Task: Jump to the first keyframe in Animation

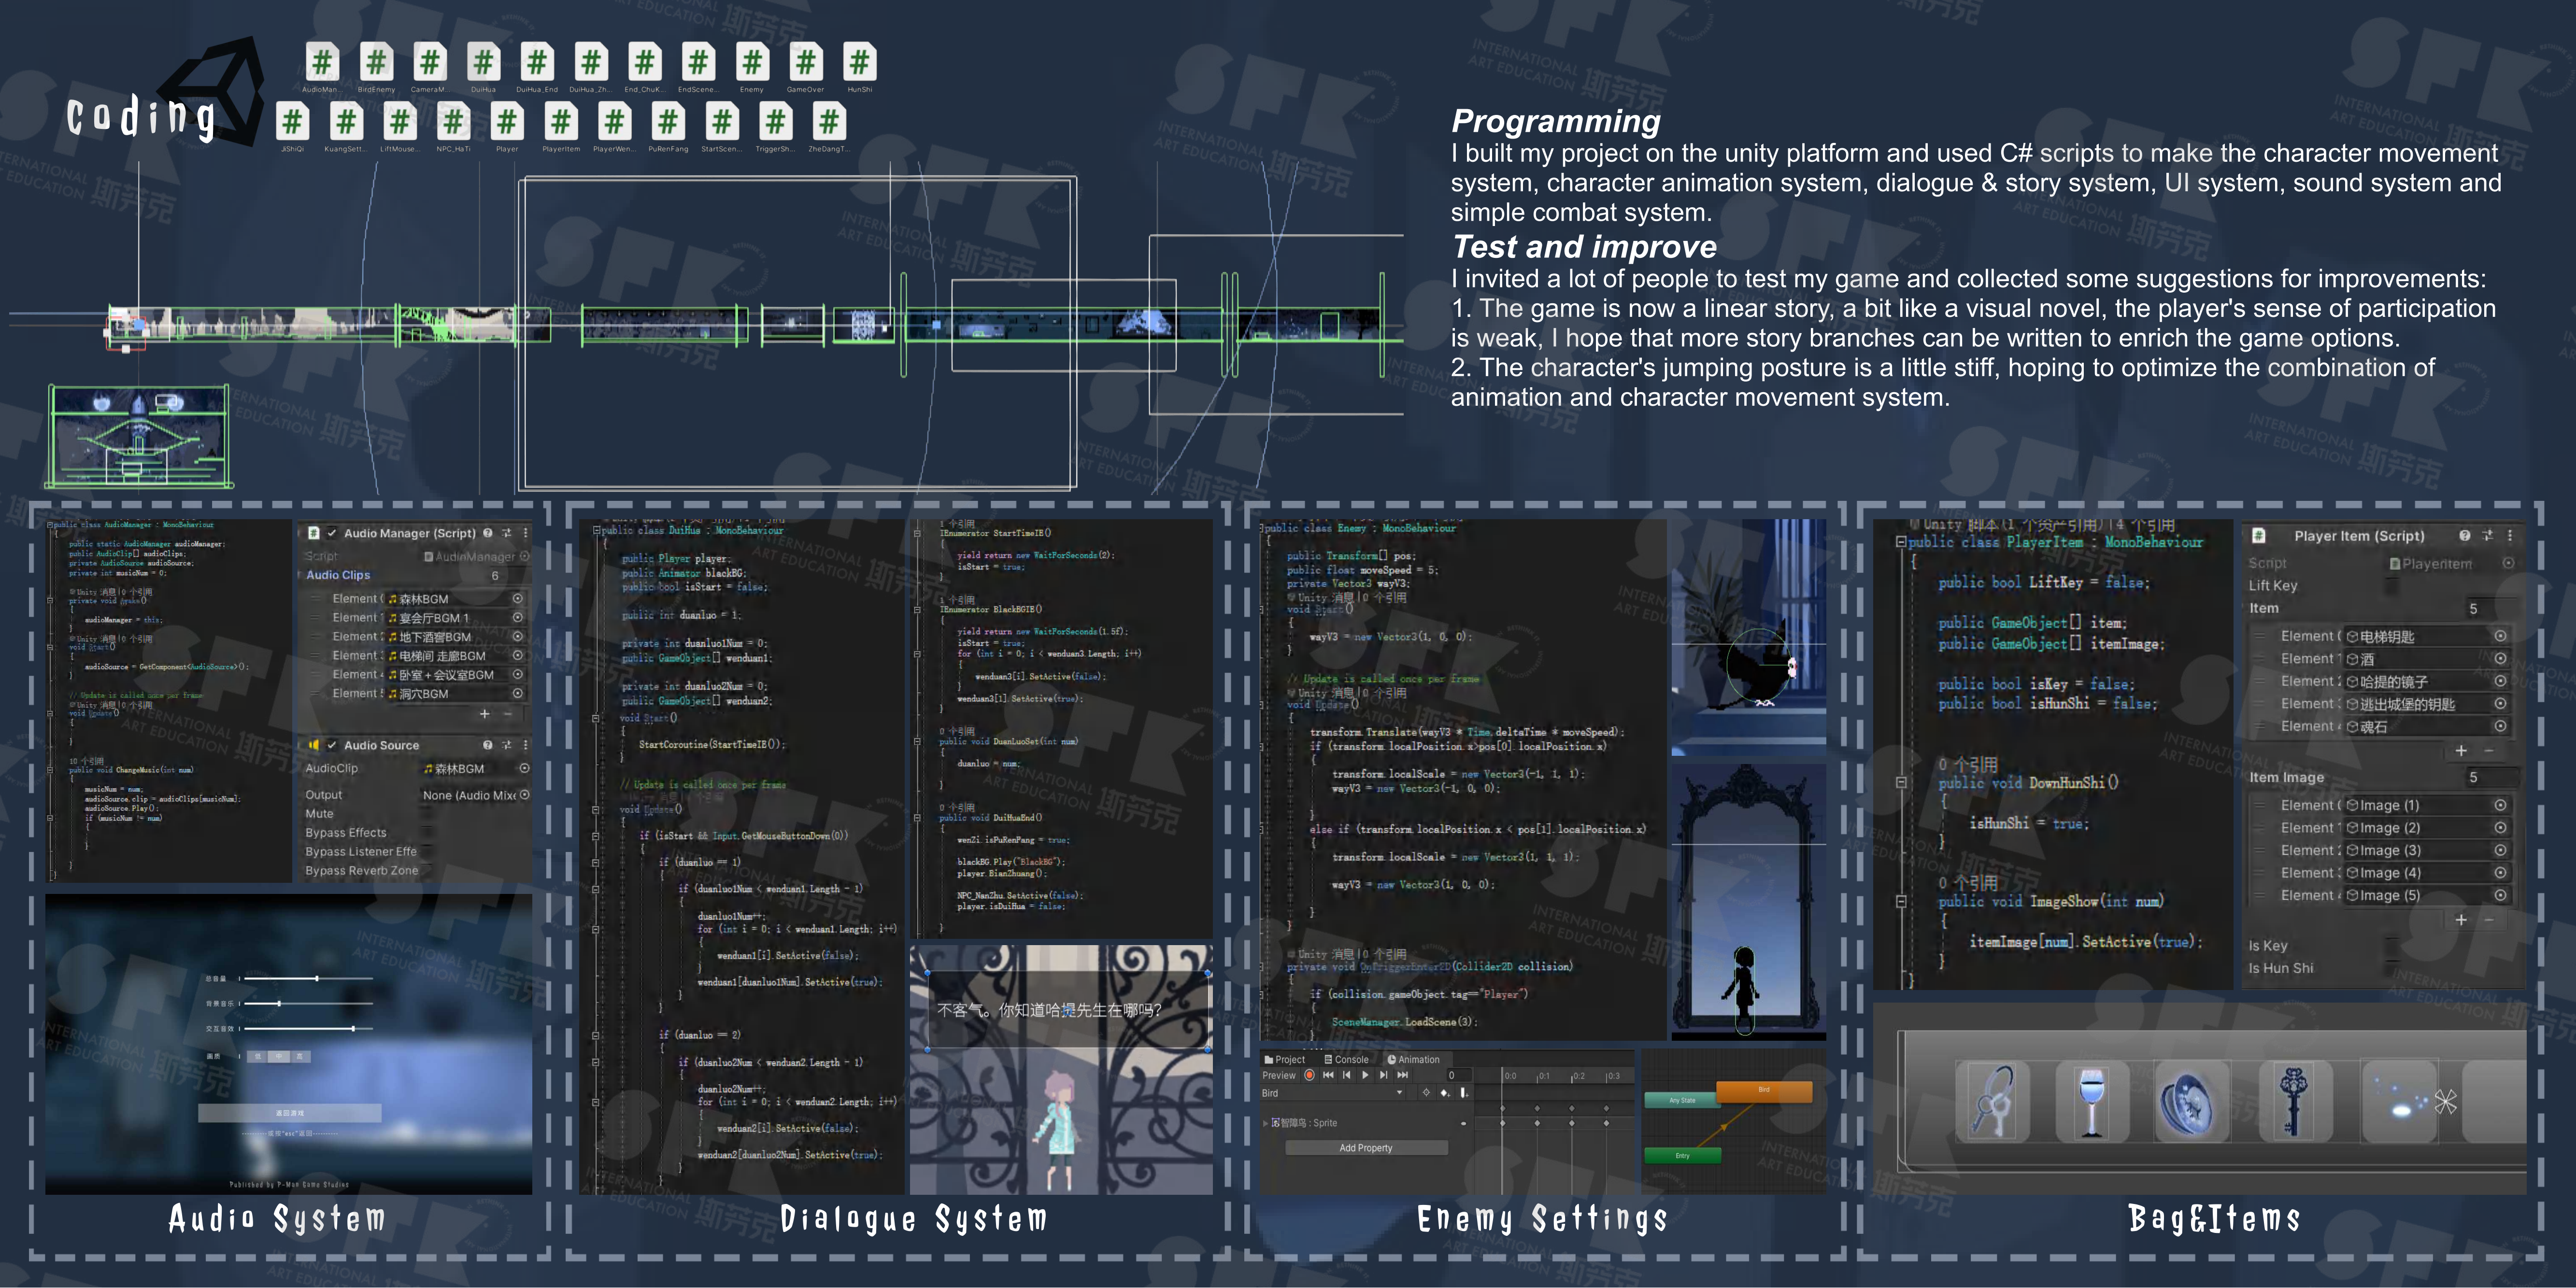Action: (x=1328, y=1075)
